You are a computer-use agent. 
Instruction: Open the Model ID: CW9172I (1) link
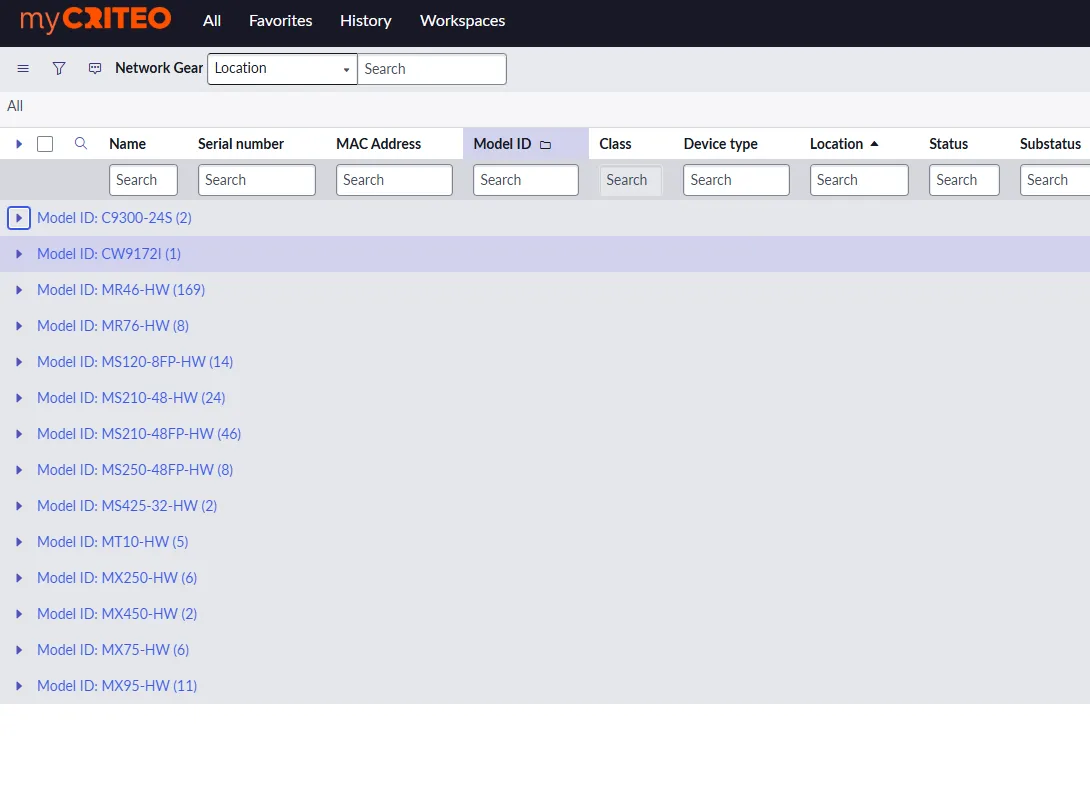click(108, 254)
